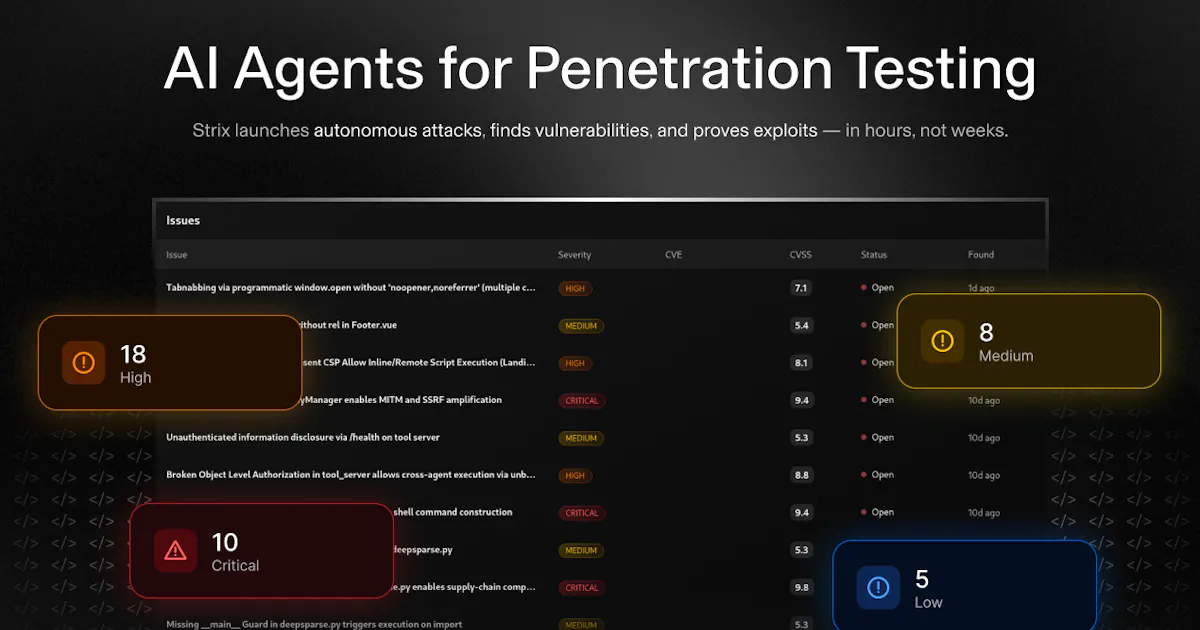Viewport: 1200px width, 630px height.
Task: Open the shell command construction issue
Action: [x=453, y=512]
